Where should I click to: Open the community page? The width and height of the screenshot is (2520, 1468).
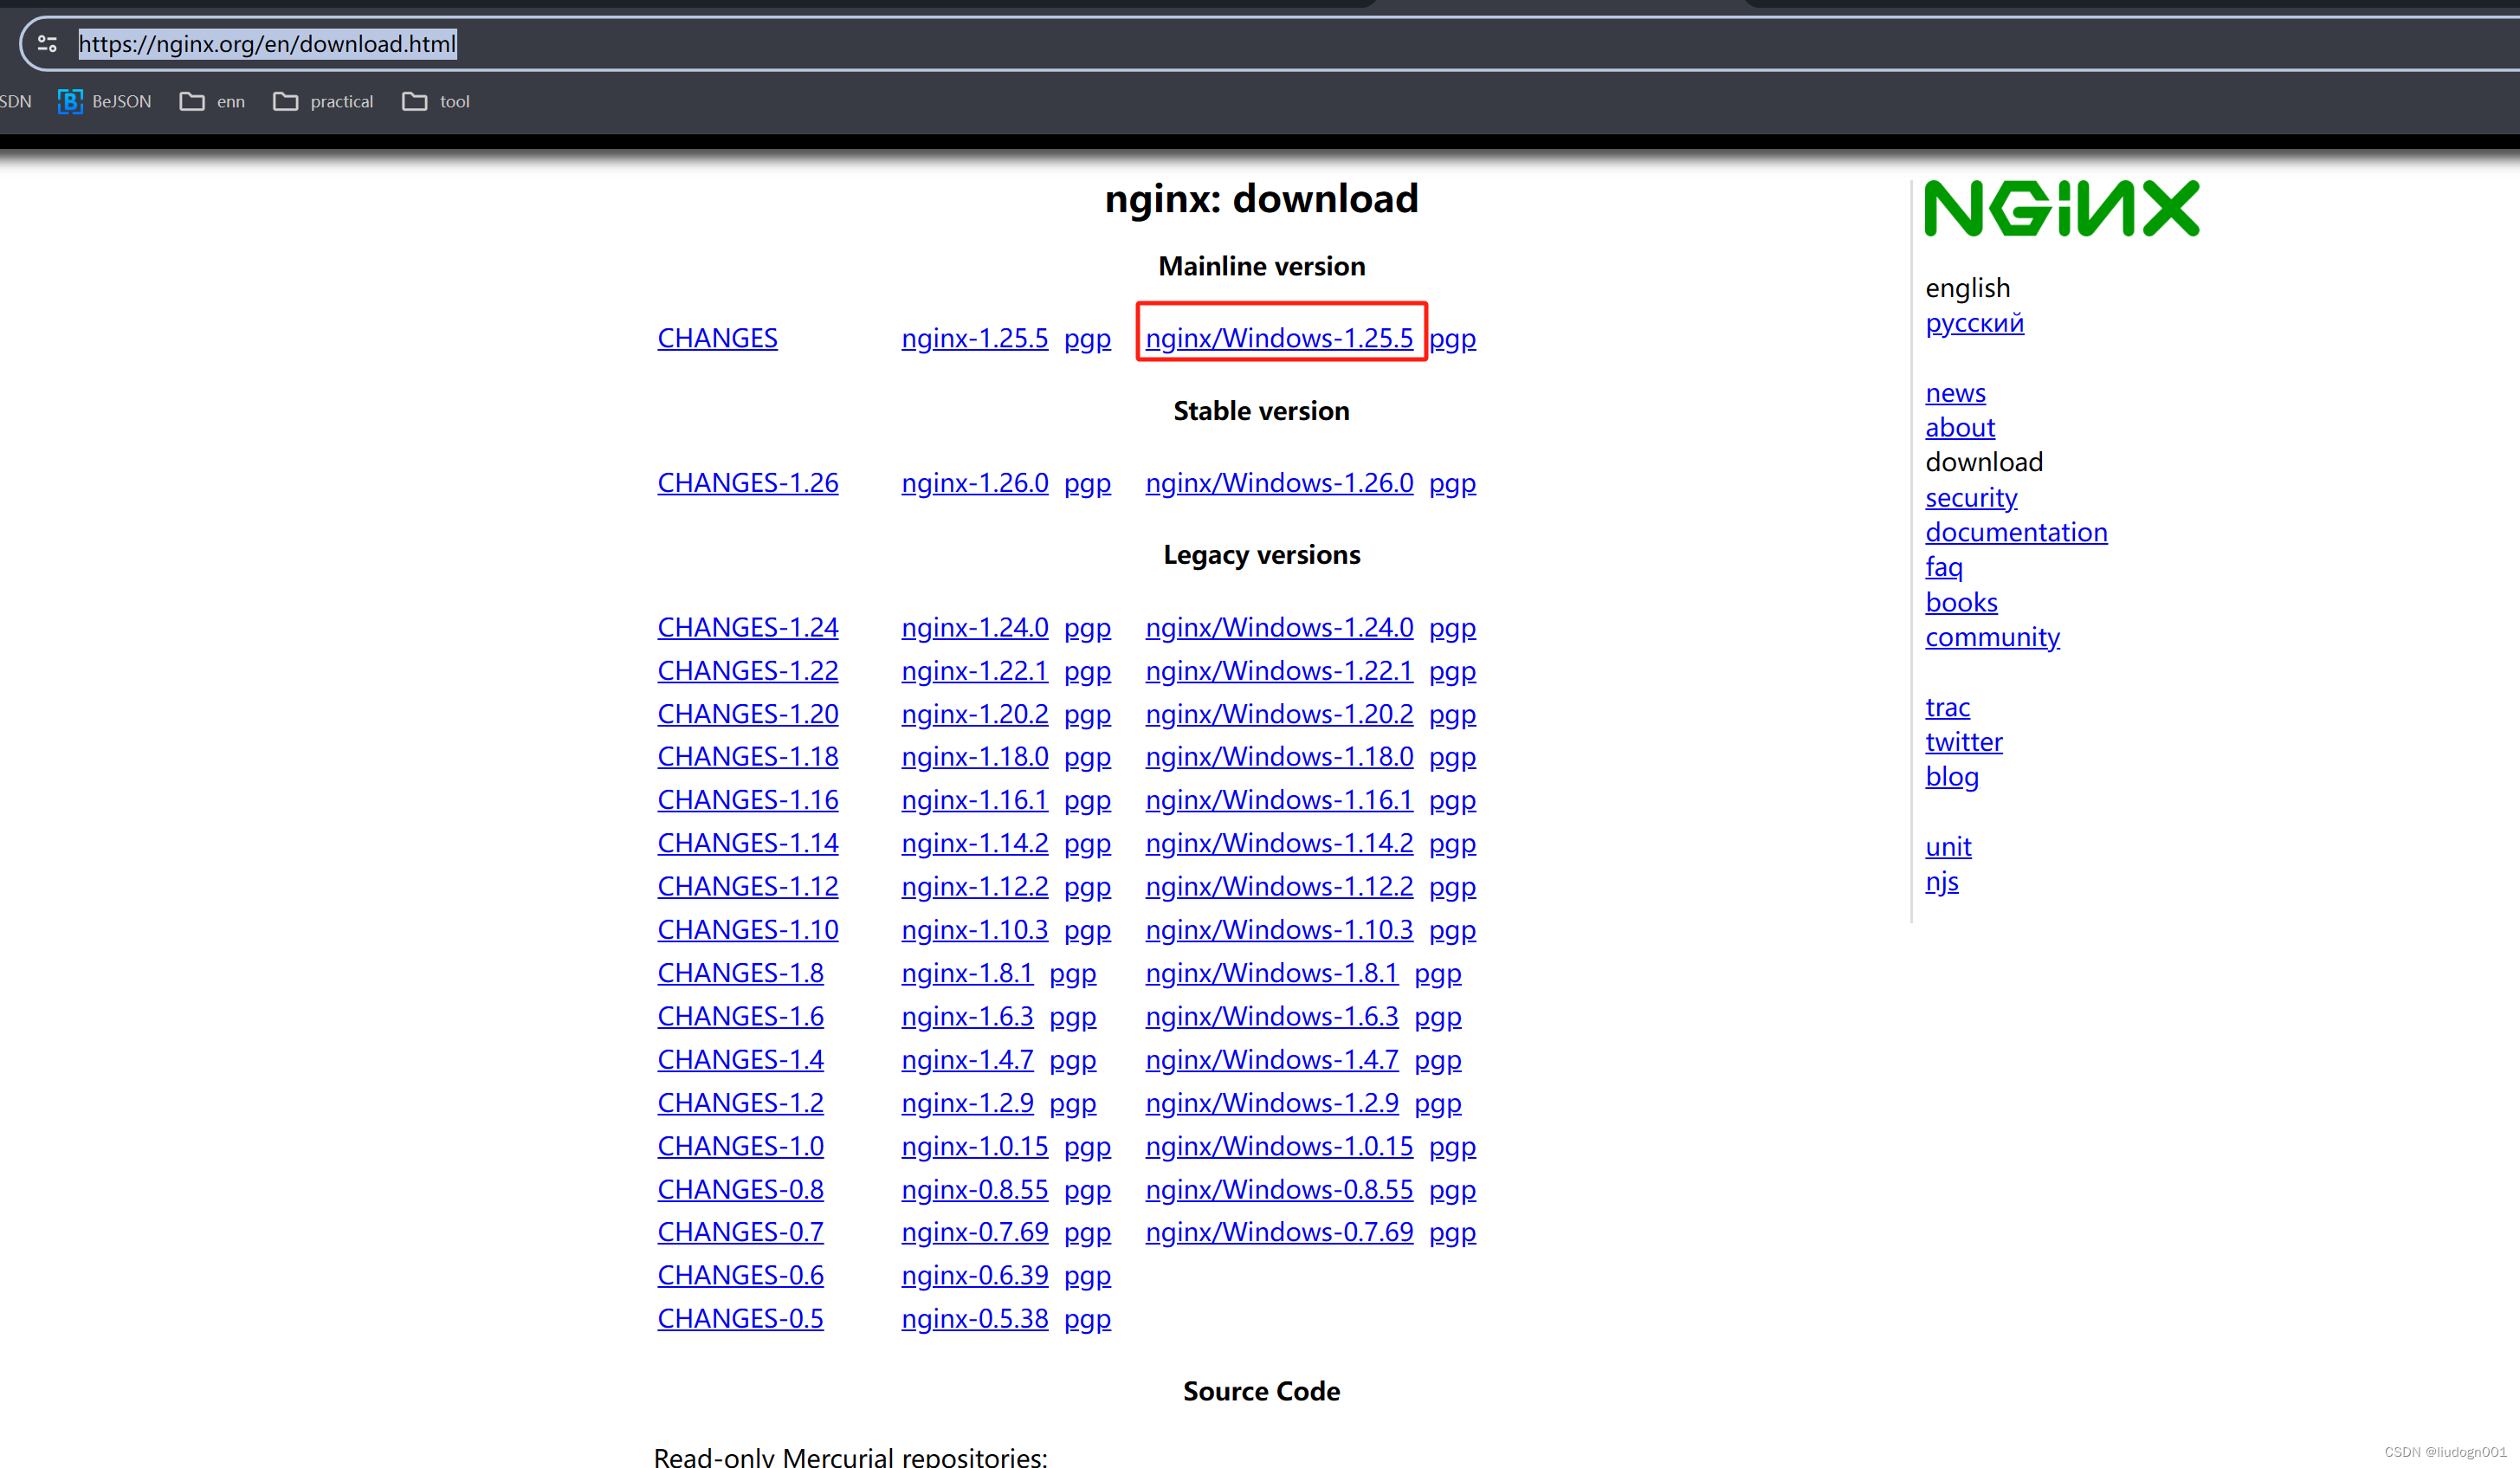(1992, 637)
